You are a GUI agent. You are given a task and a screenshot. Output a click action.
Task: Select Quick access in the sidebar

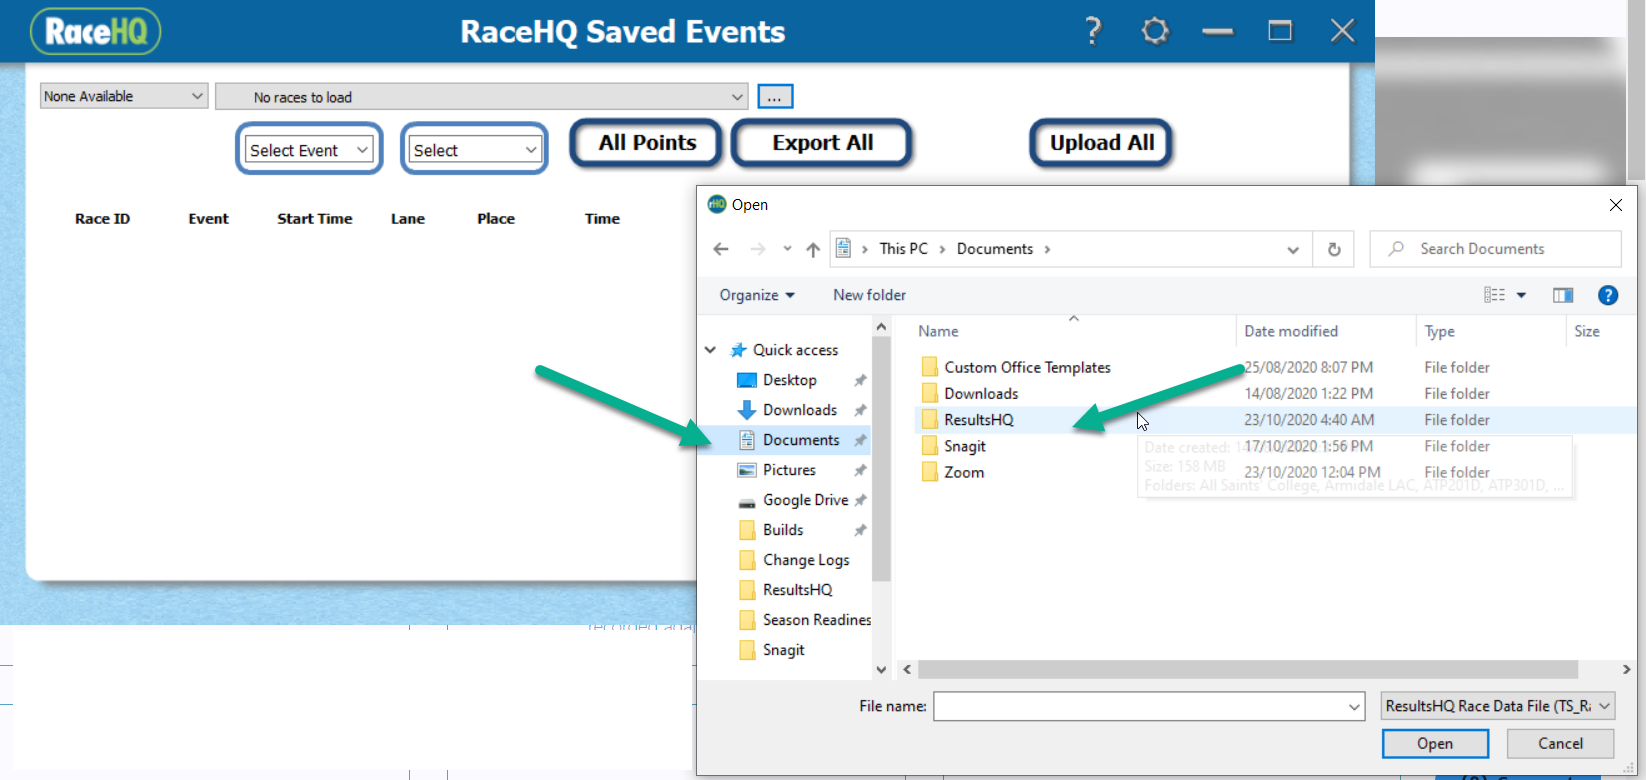click(795, 350)
